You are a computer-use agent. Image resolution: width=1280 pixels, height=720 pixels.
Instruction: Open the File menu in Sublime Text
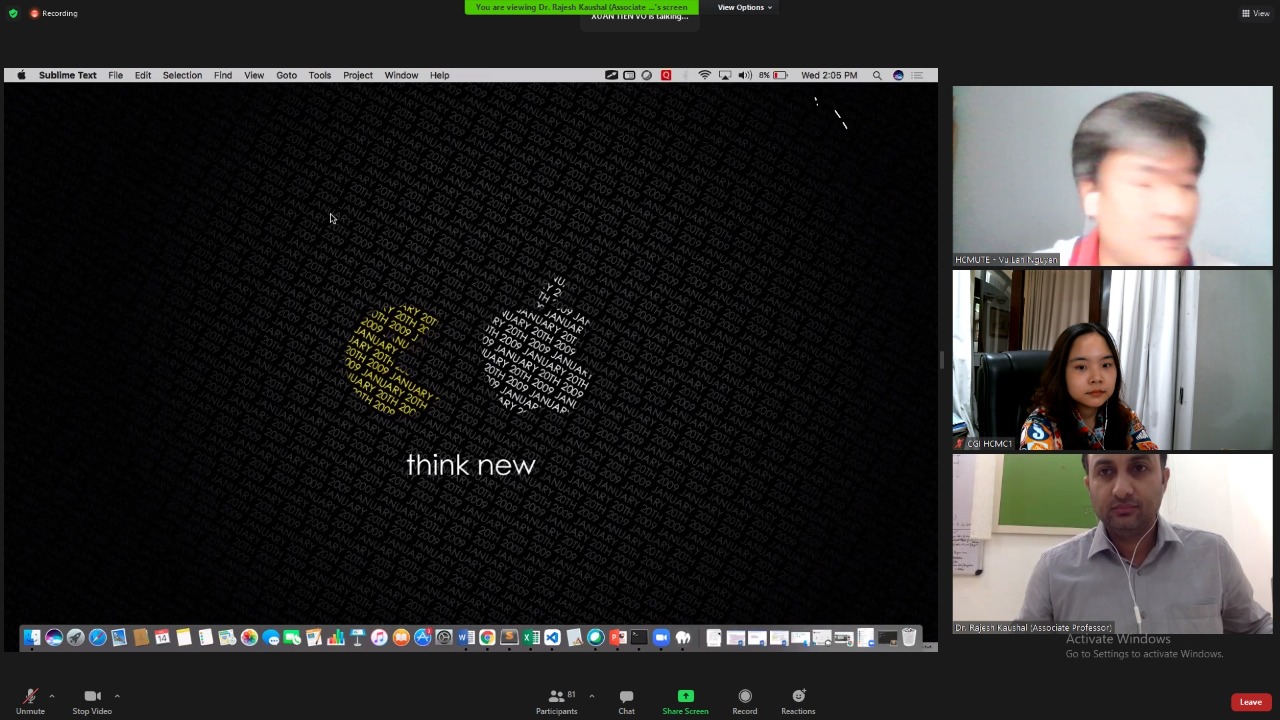click(116, 75)
